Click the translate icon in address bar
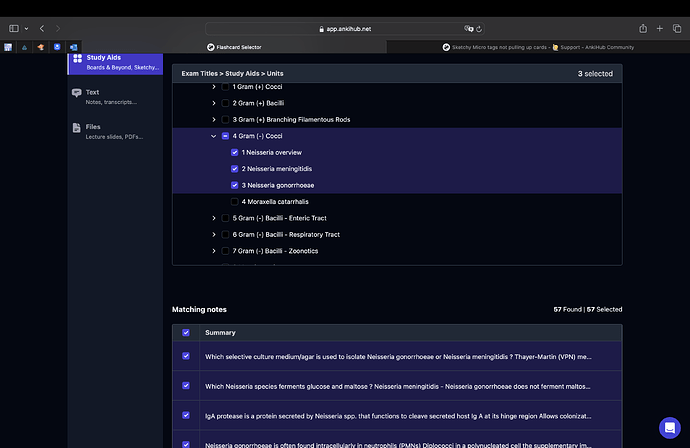Image resolution: width=690 pixels, height=448 pixels. pos(468,29)
